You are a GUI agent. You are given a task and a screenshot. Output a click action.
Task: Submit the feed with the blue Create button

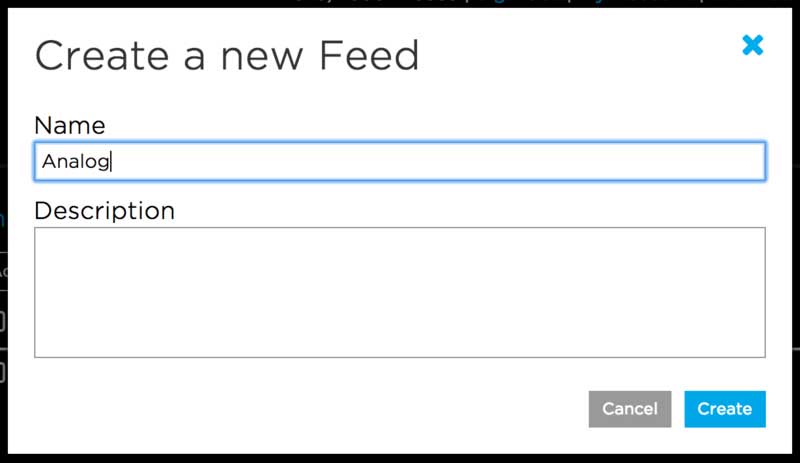click(725, 408)
